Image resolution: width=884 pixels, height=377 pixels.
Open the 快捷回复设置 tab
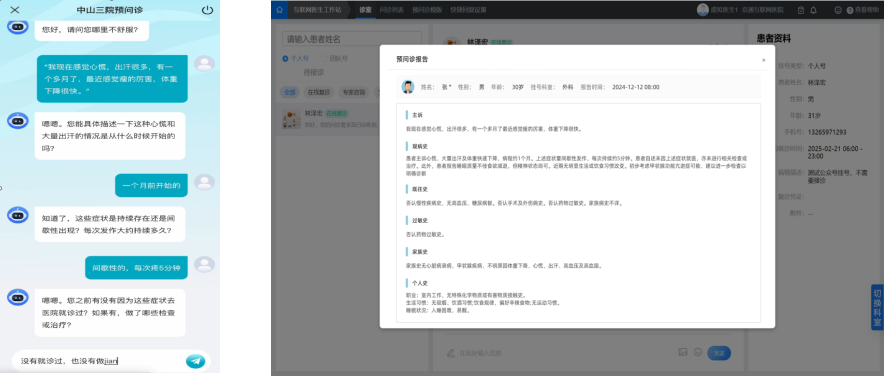(468, 10)
